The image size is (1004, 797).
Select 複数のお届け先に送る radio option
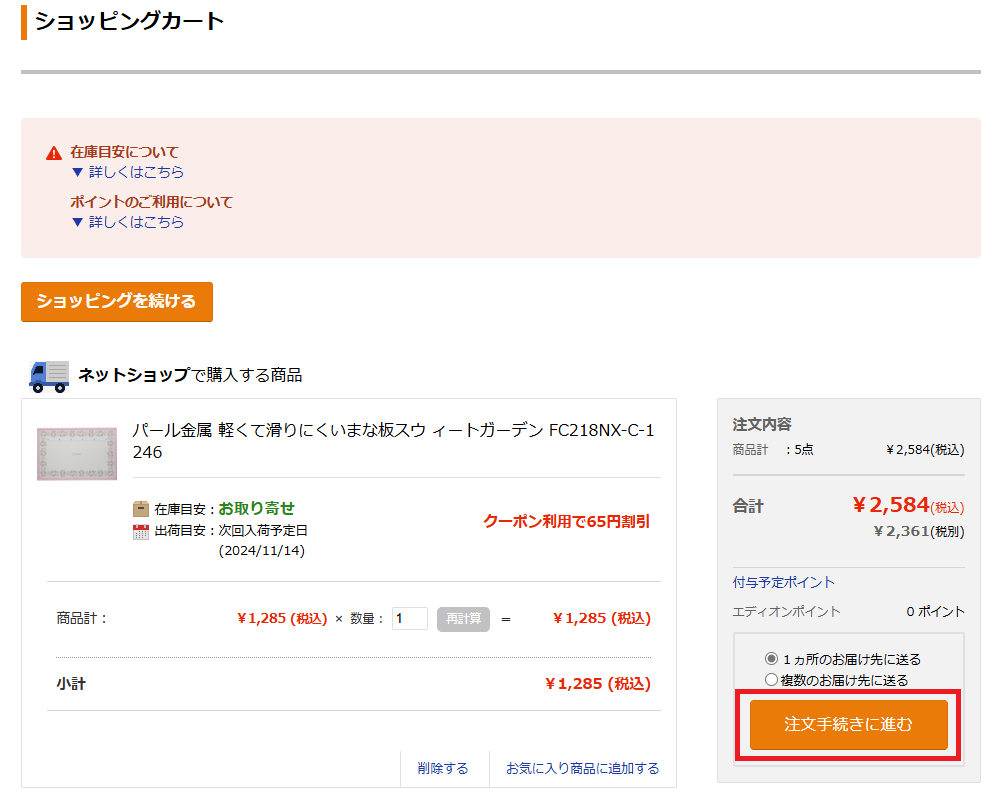point(771,680)
